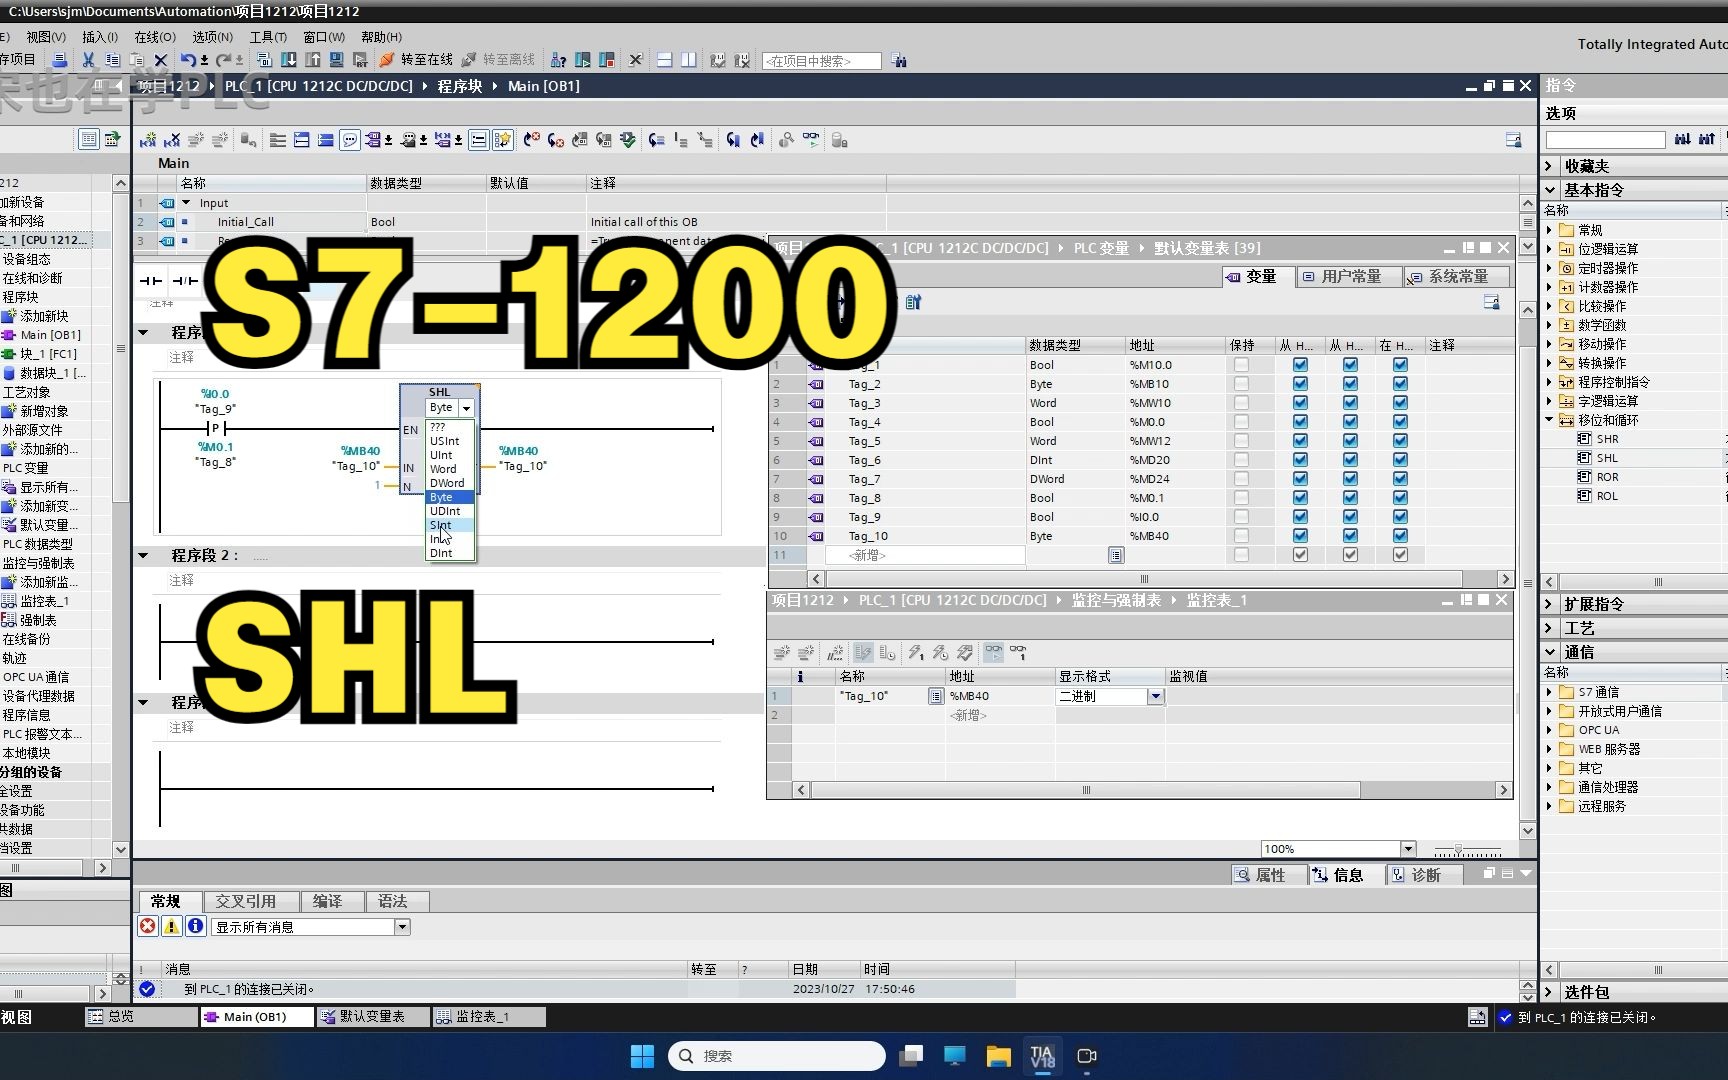Image resolution: width=1728 pixels, height=1080 pixels.
Task: Click the search-in-project binoculars icon
Action: pos(899,61)
